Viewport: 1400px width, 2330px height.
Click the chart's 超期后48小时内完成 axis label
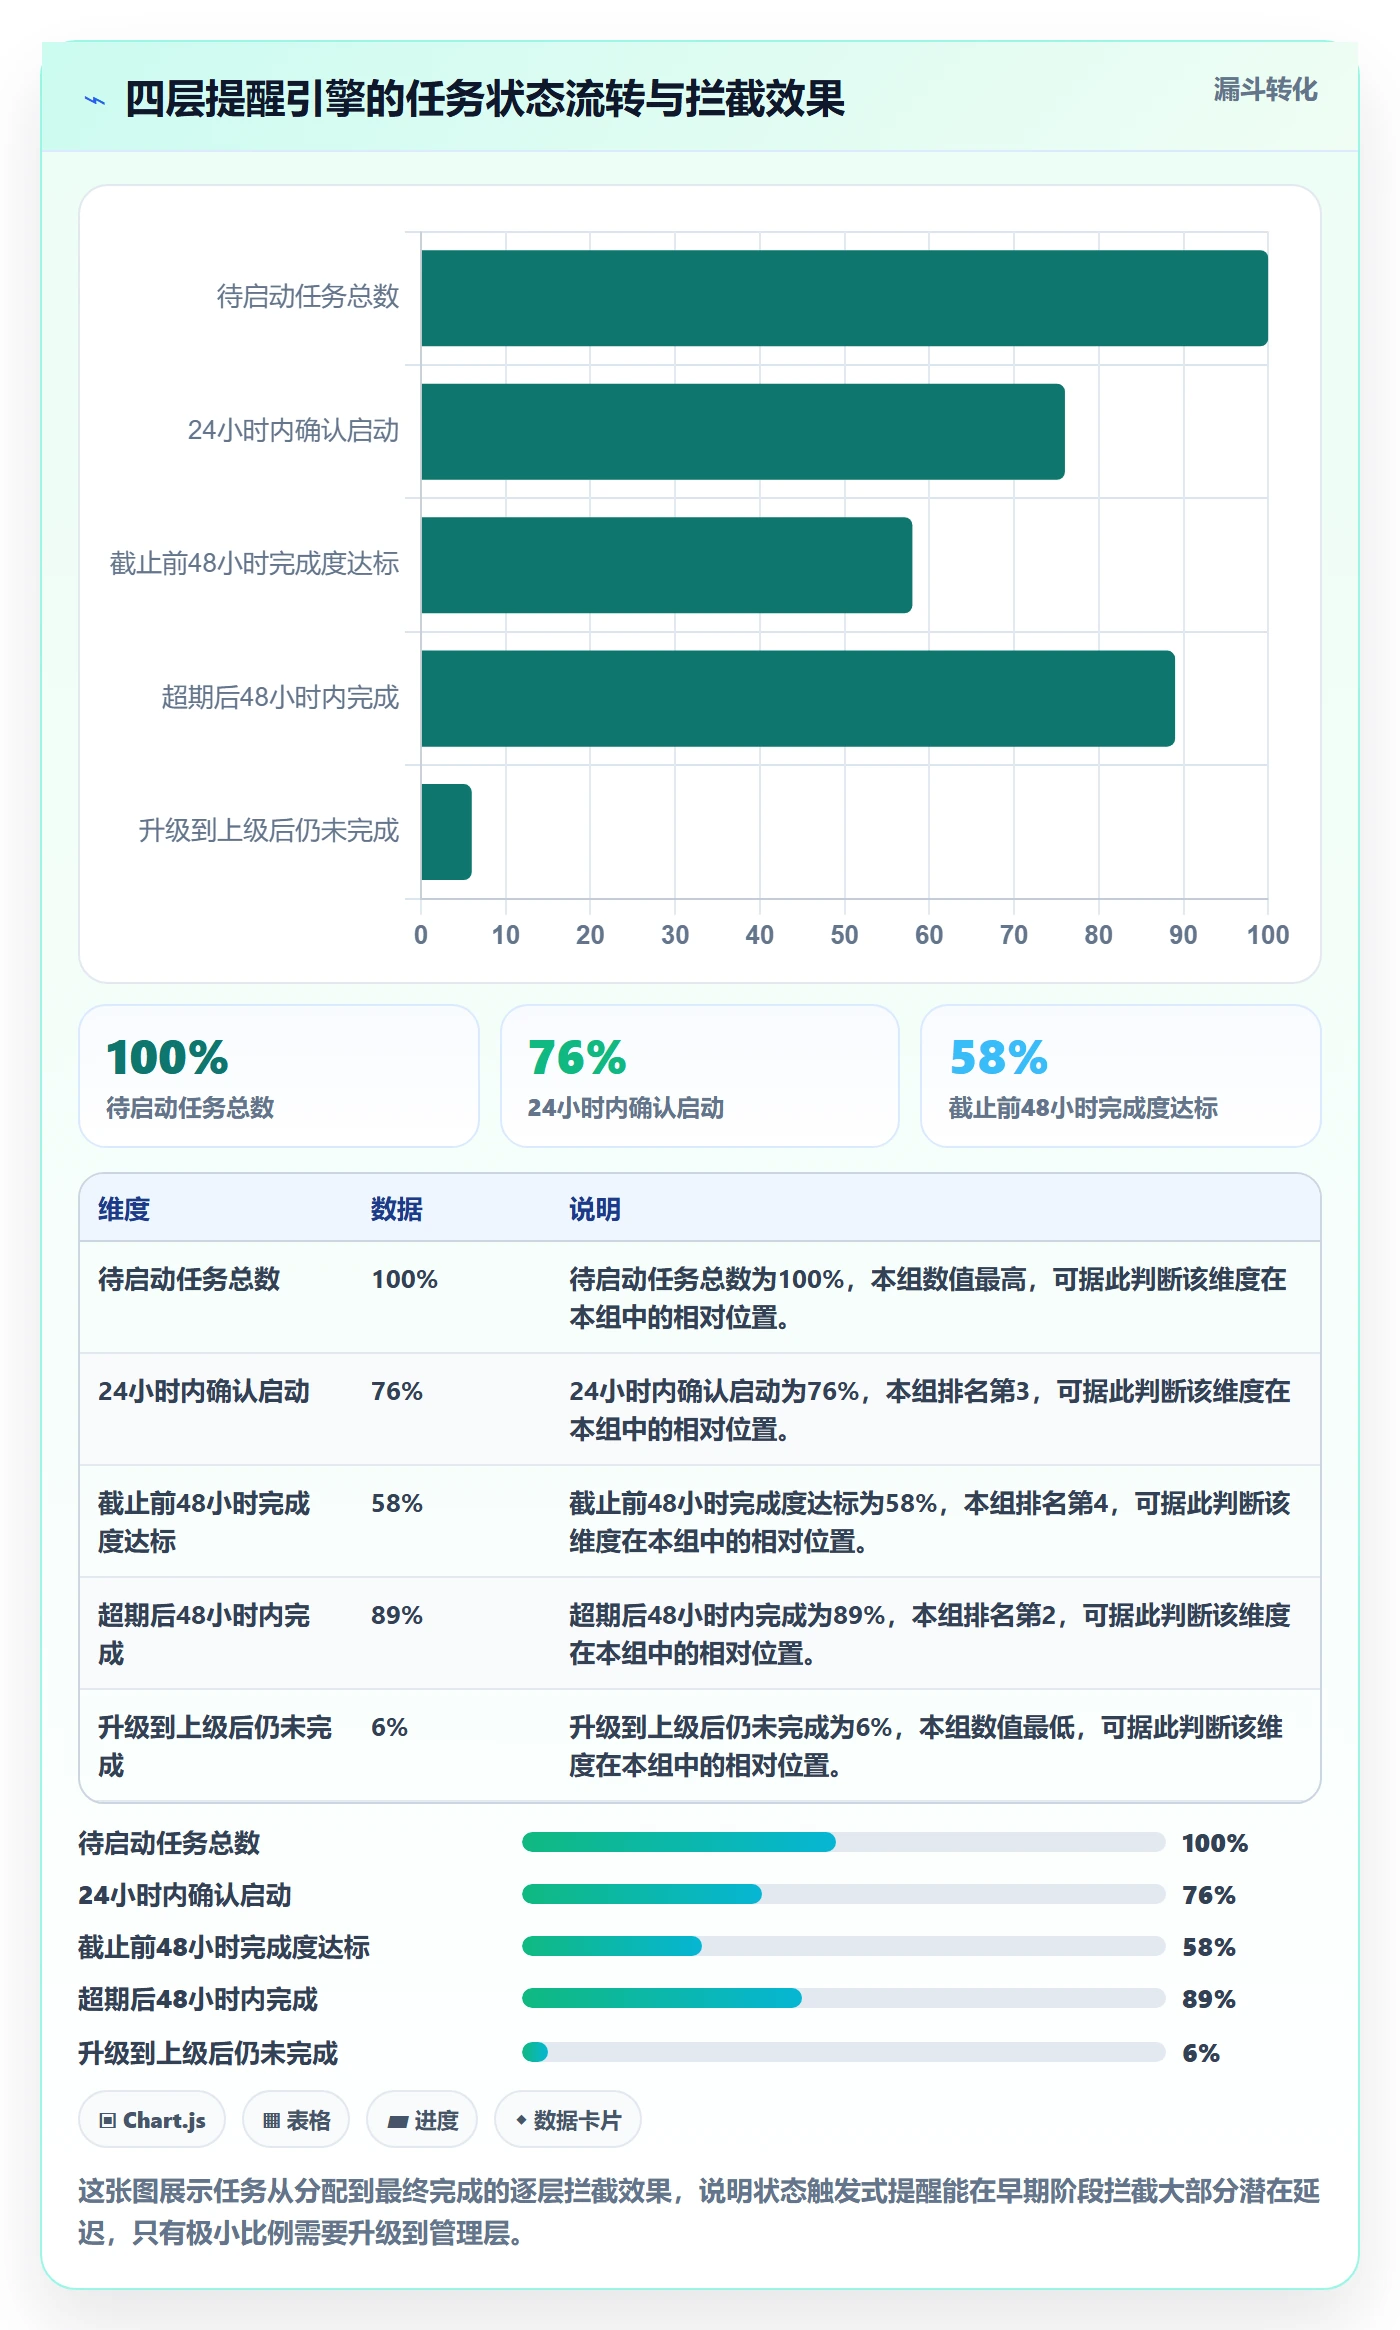(x=281, y=697)
